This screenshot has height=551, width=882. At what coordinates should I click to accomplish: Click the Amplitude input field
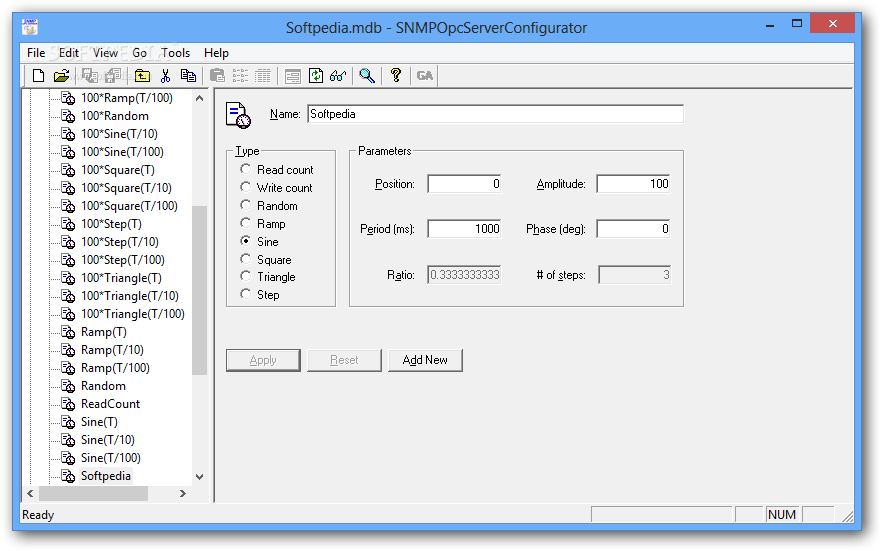(633, 184)
